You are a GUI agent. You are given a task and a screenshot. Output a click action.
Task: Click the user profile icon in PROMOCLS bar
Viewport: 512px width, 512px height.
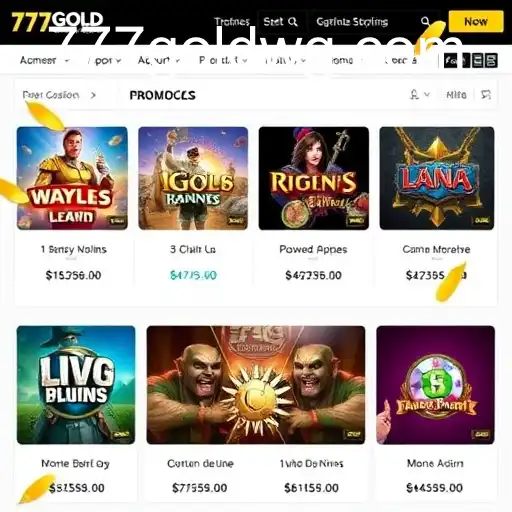tap(414, 95)
